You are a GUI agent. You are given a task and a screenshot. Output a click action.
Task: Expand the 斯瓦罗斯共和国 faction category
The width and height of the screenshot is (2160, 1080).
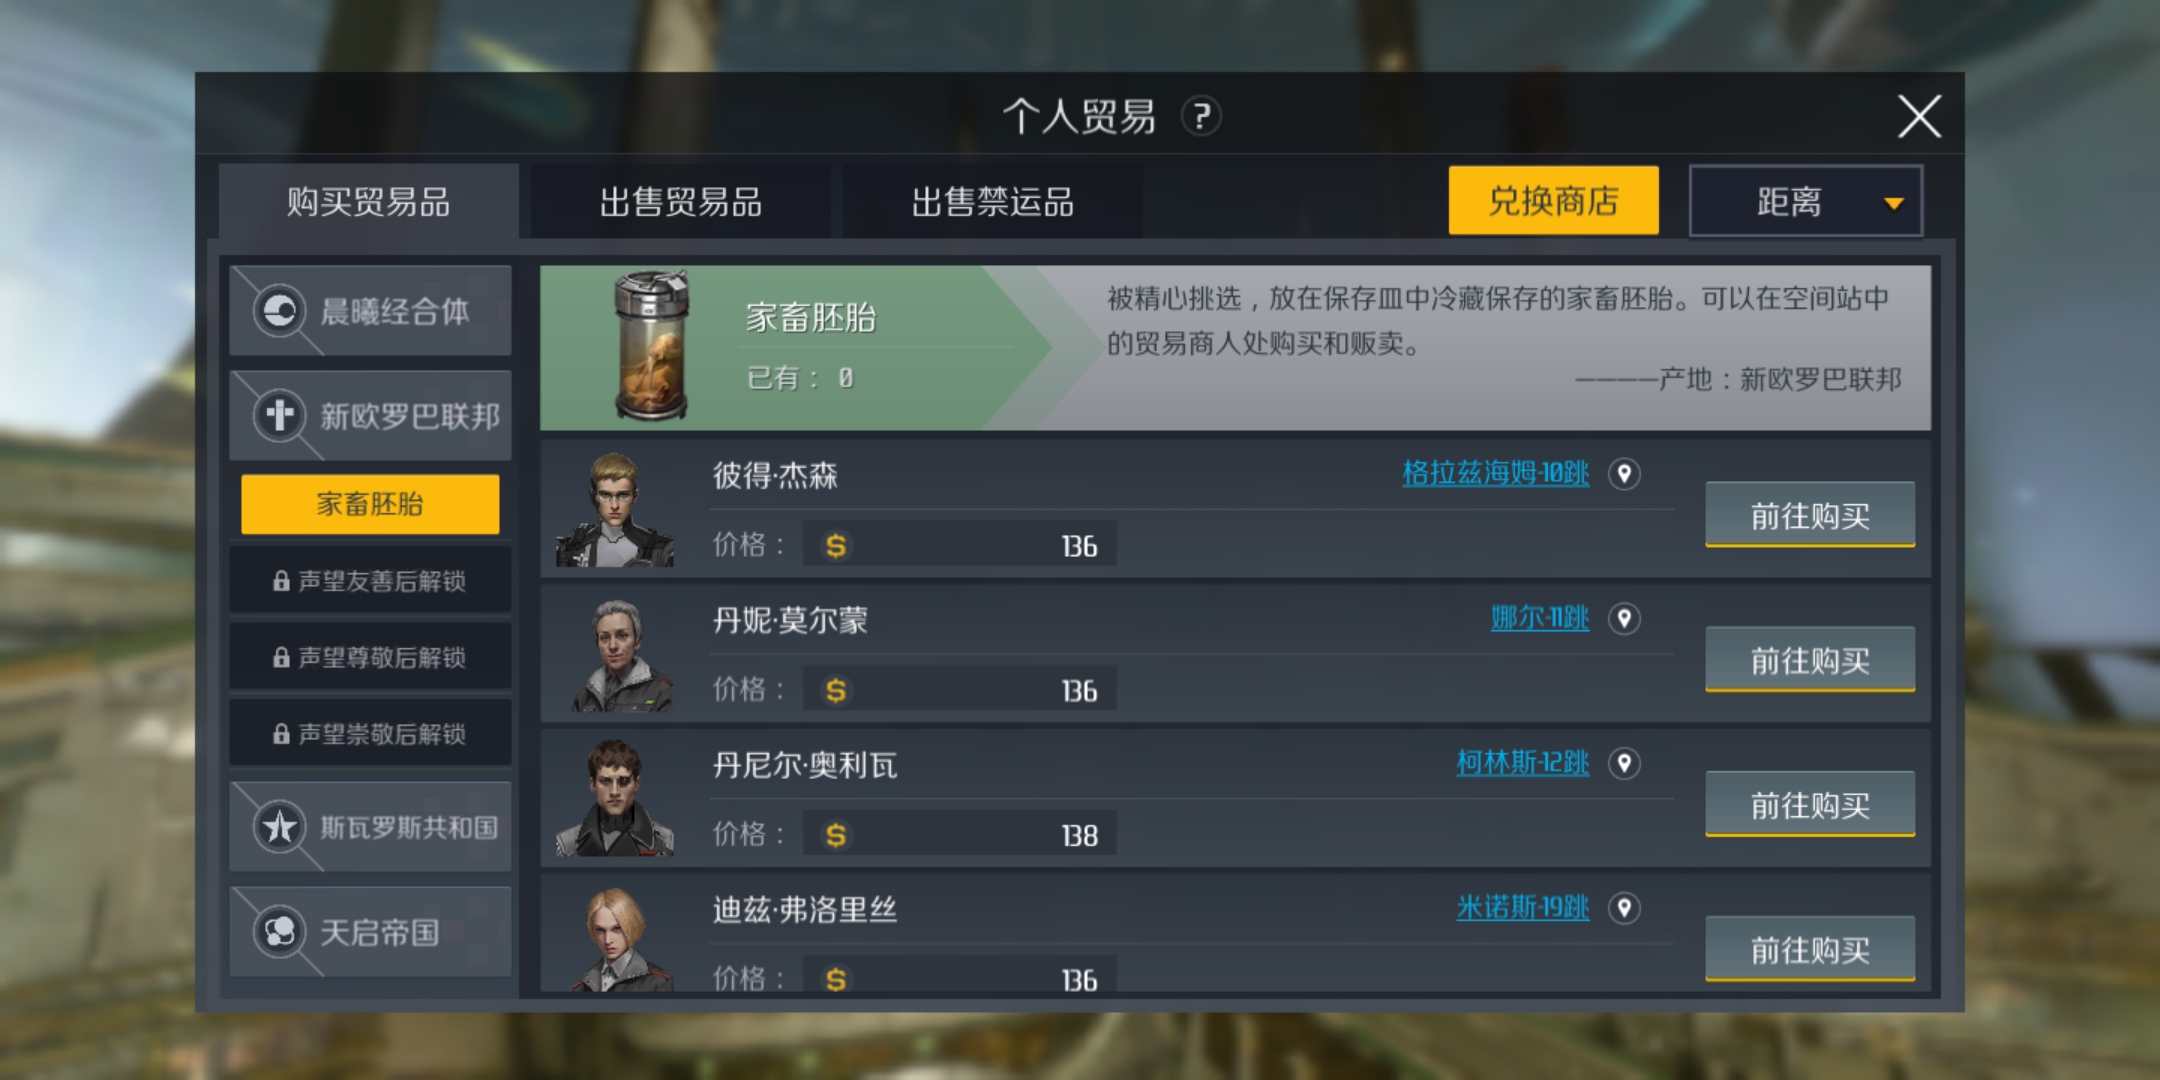[x=370, y=827]
